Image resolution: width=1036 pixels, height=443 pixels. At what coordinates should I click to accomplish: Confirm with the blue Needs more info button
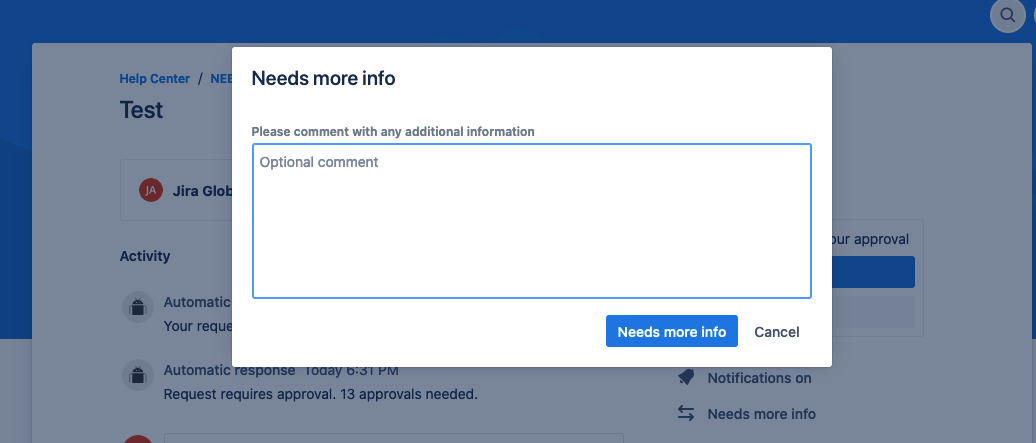click(671, 331)
